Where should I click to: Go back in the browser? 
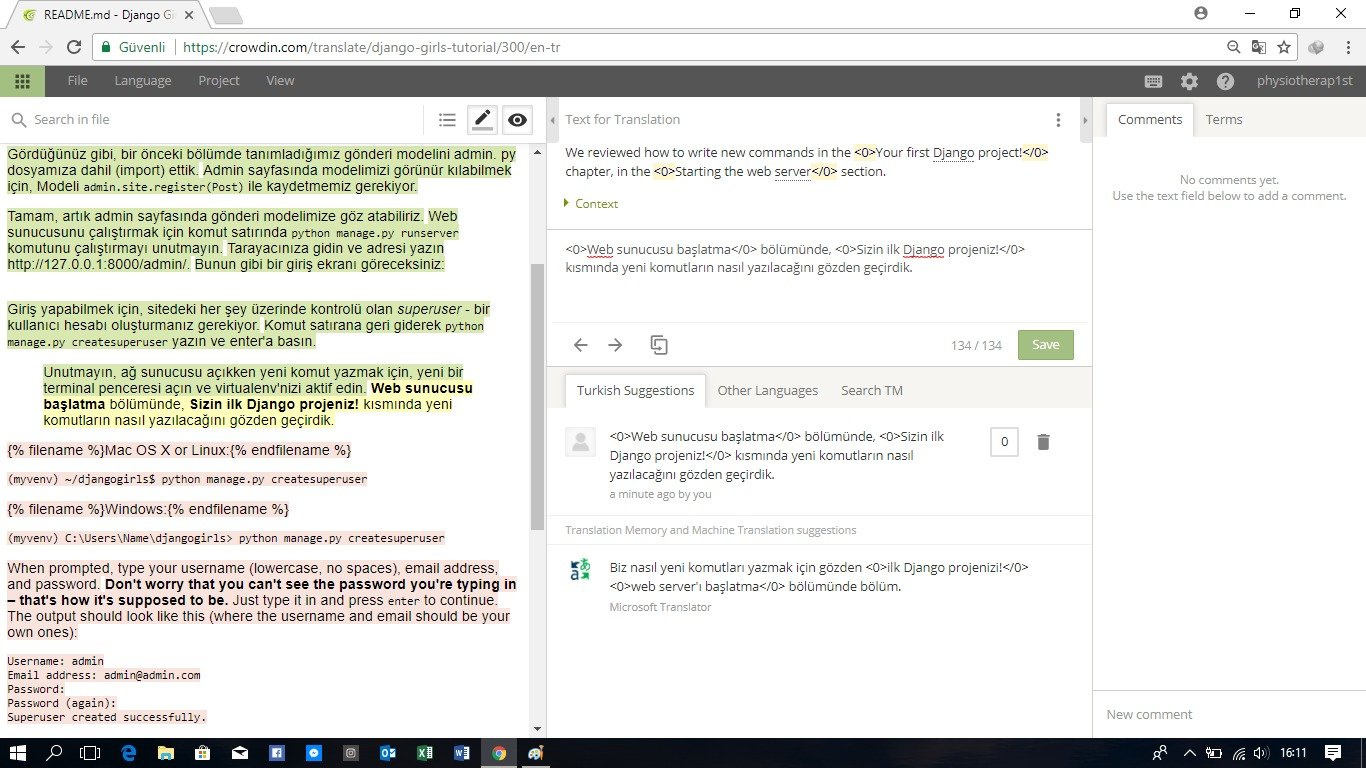17,46
